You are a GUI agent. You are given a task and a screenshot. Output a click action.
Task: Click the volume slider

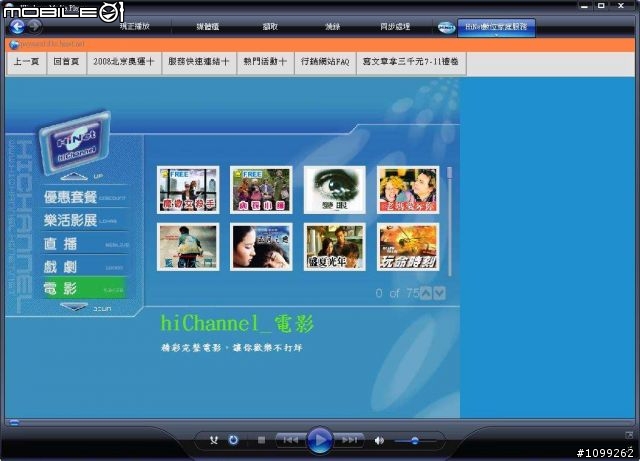click(x=414, y=441)
